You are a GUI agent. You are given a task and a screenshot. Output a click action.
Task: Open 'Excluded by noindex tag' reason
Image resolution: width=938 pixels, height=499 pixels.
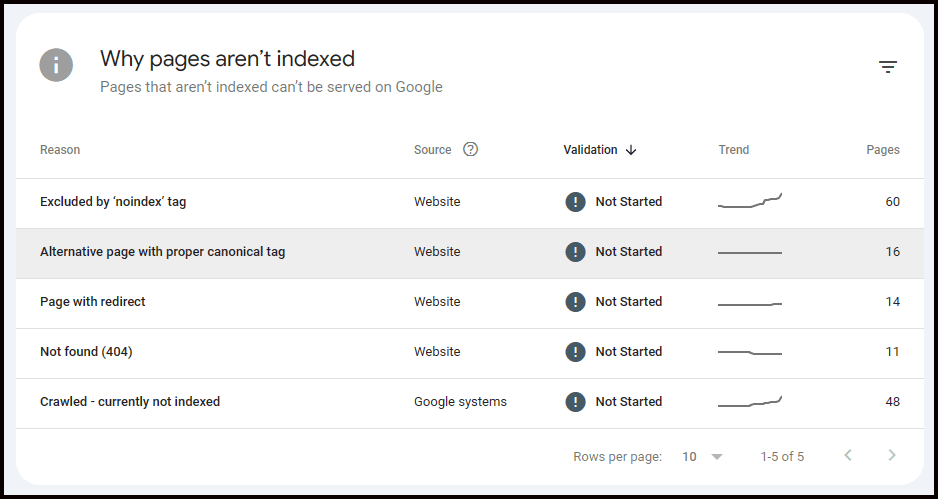point(113,202)
